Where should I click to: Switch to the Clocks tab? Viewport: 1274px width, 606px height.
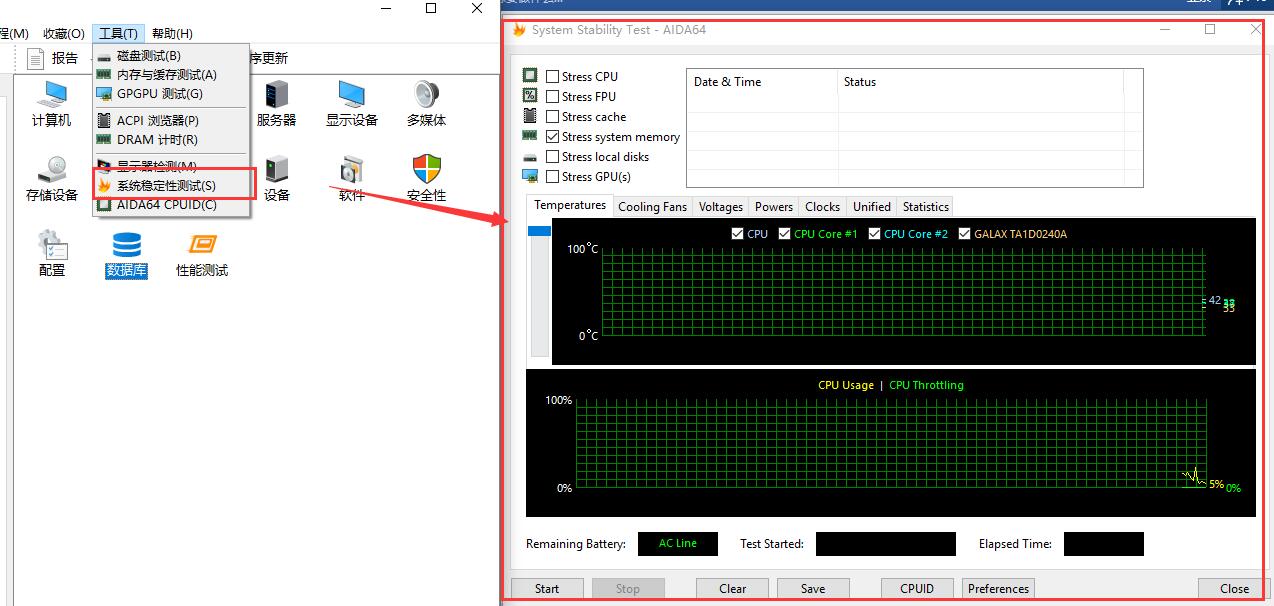tap(822, 207)
